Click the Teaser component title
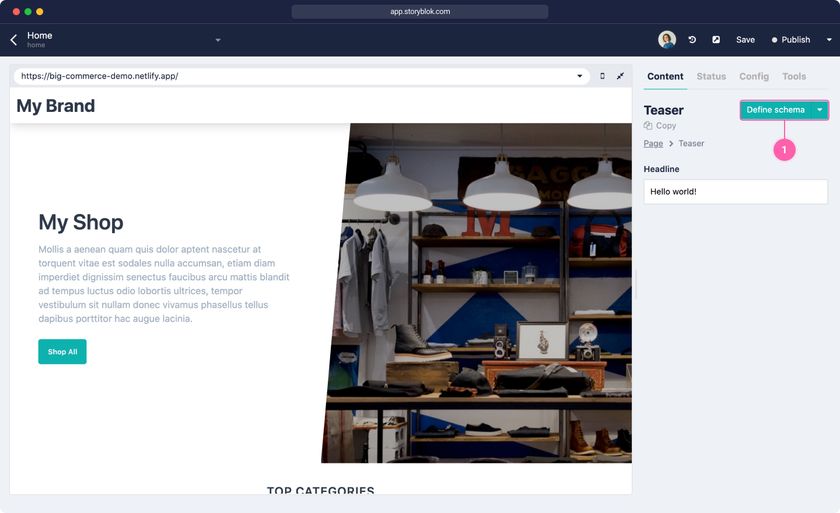 pos(663,110)
